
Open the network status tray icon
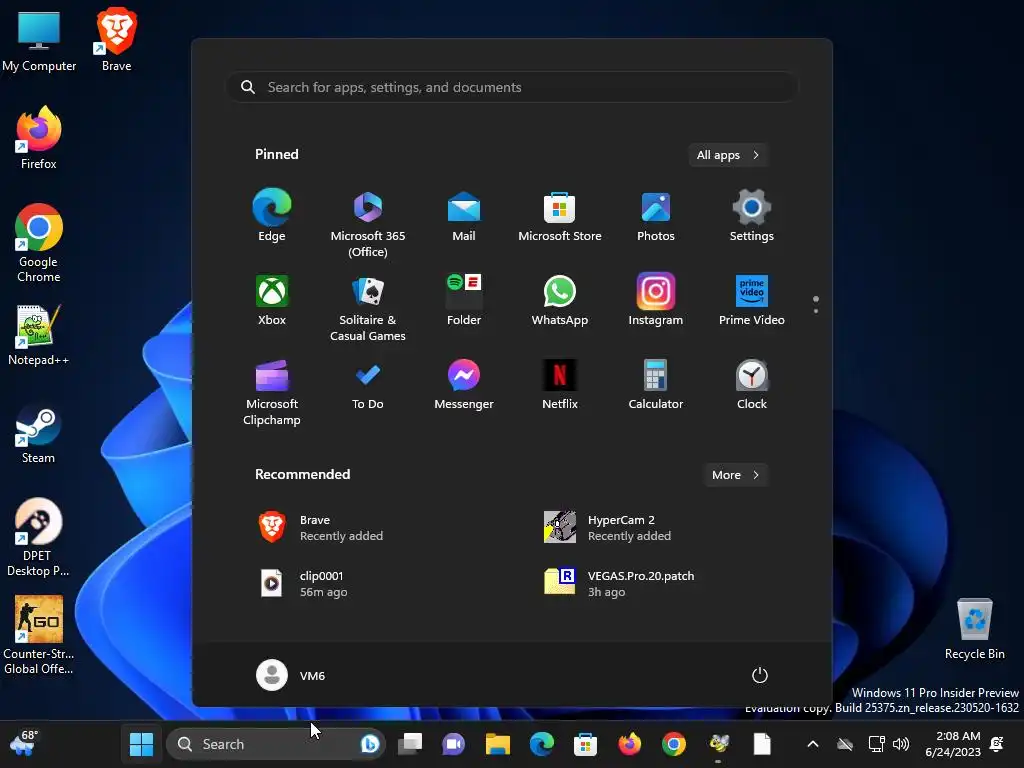(x=876, y=744)
